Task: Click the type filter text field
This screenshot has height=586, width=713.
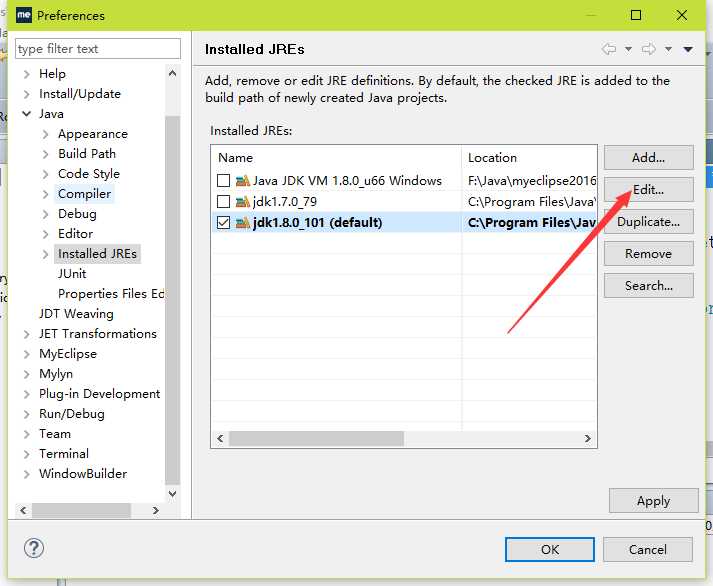Action: click(98, 49)
